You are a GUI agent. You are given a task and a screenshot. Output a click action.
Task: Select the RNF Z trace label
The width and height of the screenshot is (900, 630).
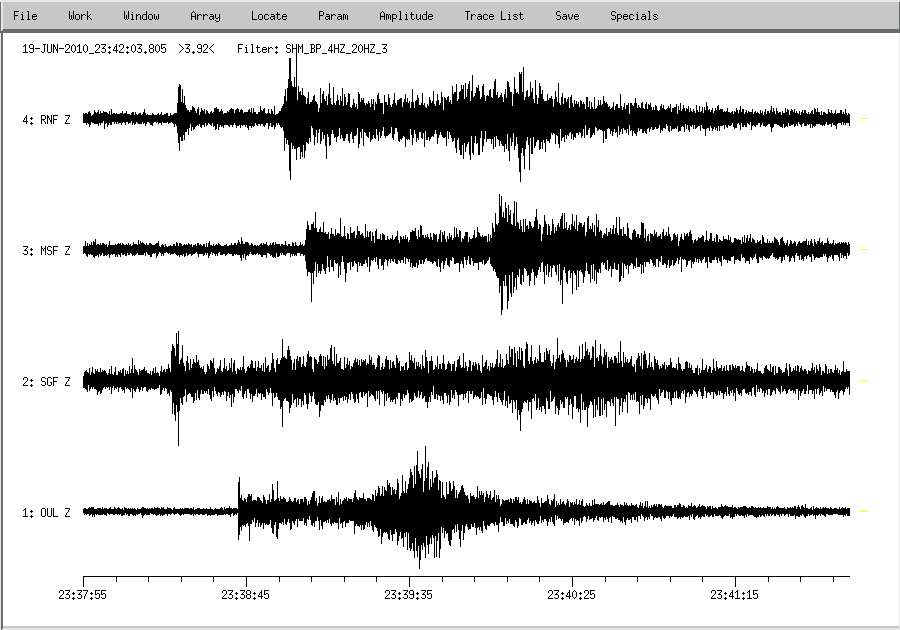(47, 120)
